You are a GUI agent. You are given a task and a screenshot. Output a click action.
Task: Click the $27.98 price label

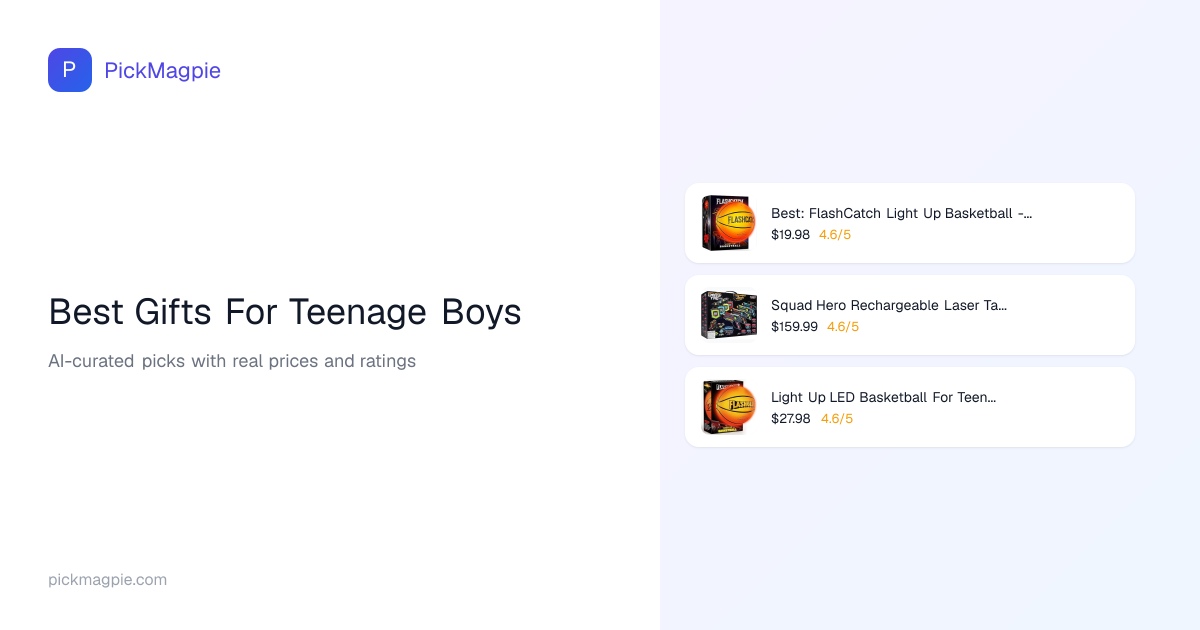pos(791,419)
